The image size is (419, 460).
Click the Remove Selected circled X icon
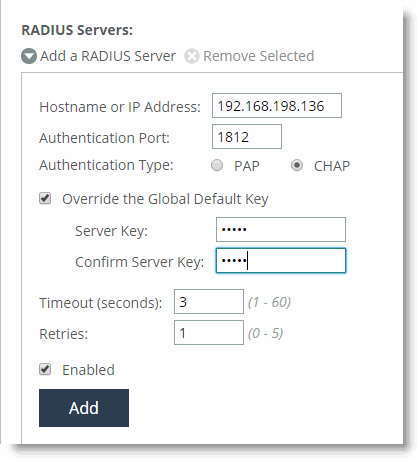point(192,56)
